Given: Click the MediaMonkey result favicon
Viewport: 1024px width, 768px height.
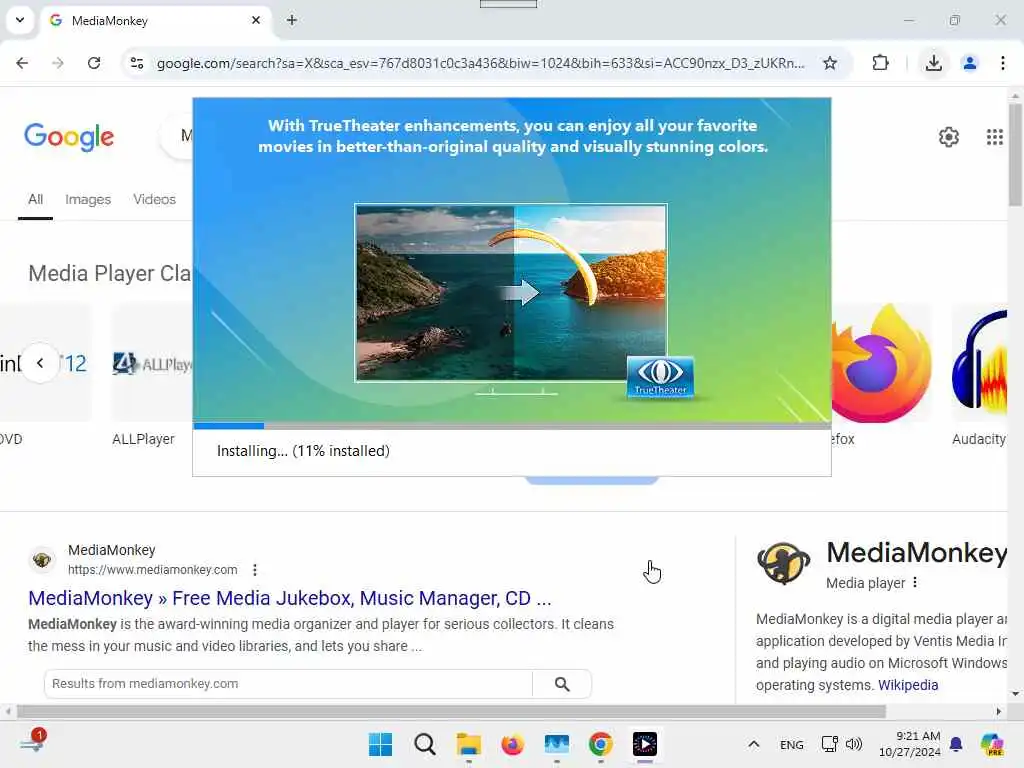Looking at the screenshot, I should (x=42, y=560).
